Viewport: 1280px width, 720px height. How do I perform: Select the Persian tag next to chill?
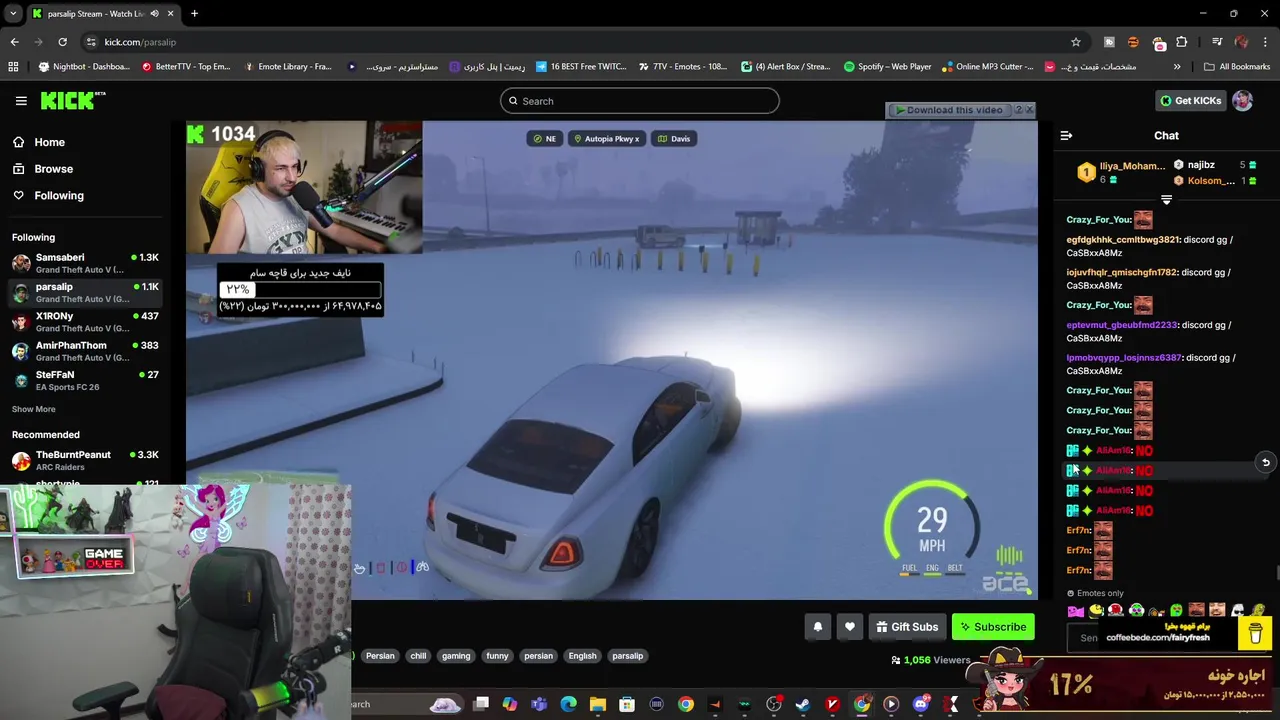pyautogui.click(x=380, y=656)
